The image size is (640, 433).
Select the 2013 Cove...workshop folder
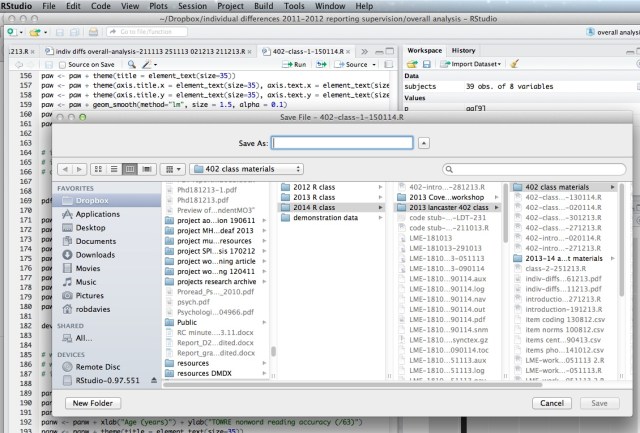click(448, 197)
